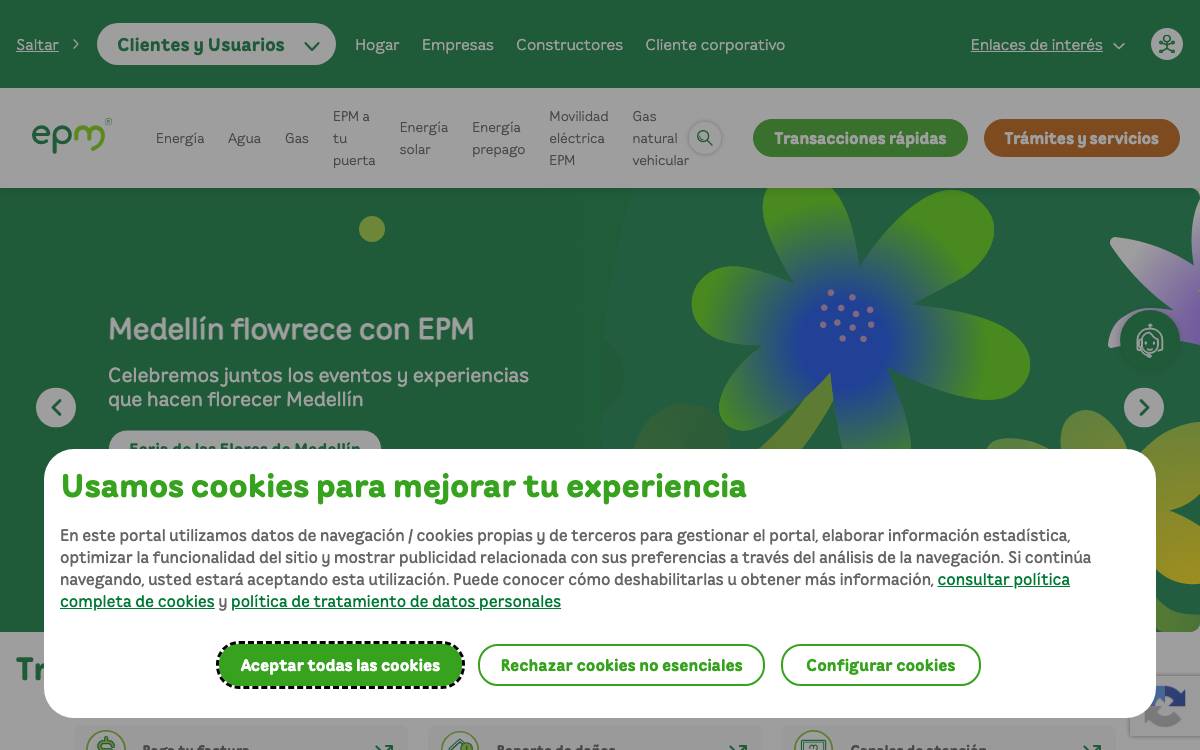This screenshot has height=750, width=1200.
Task: Go to previous carousel slide
Action: (x=56, y=407)
